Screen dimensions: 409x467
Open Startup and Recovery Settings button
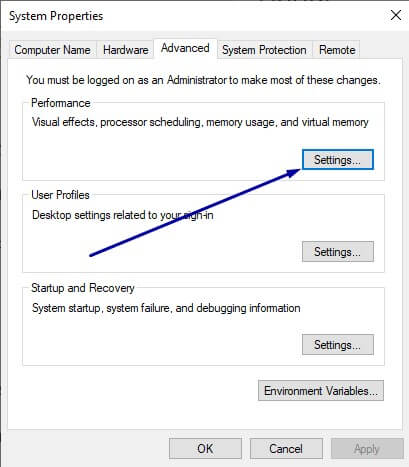pyautogui.click(x=338, y=345)
